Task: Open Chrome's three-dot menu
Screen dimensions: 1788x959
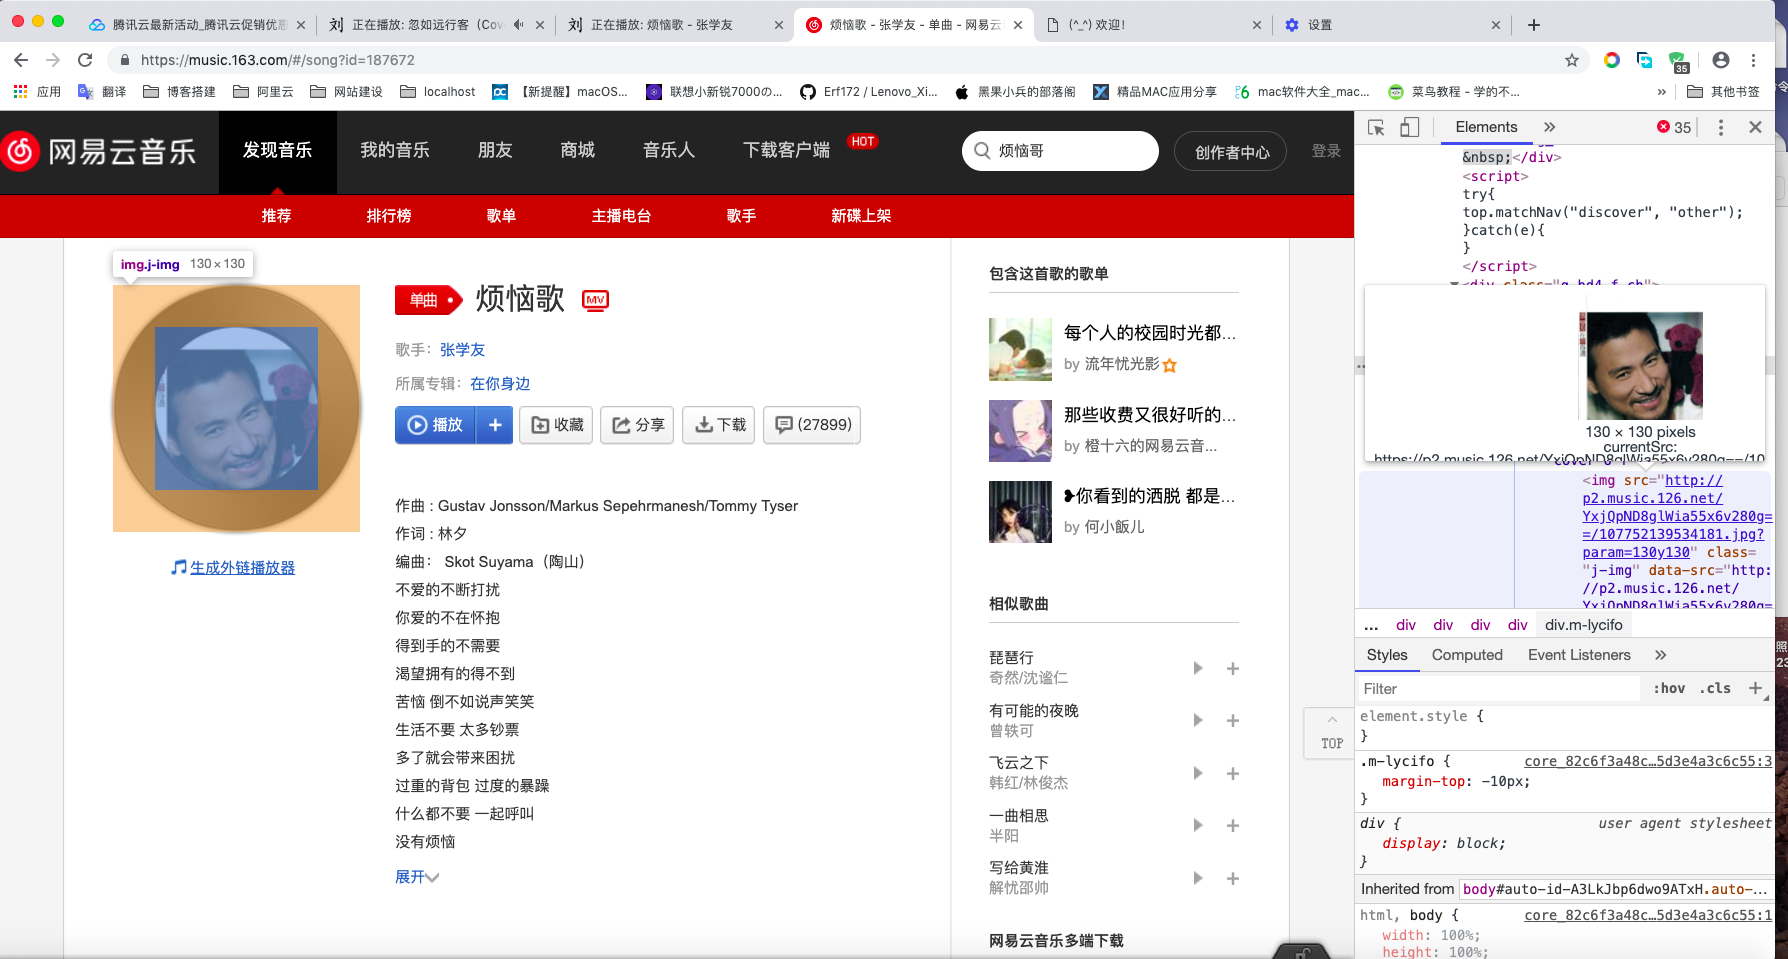Action: tap(1753, 60)
